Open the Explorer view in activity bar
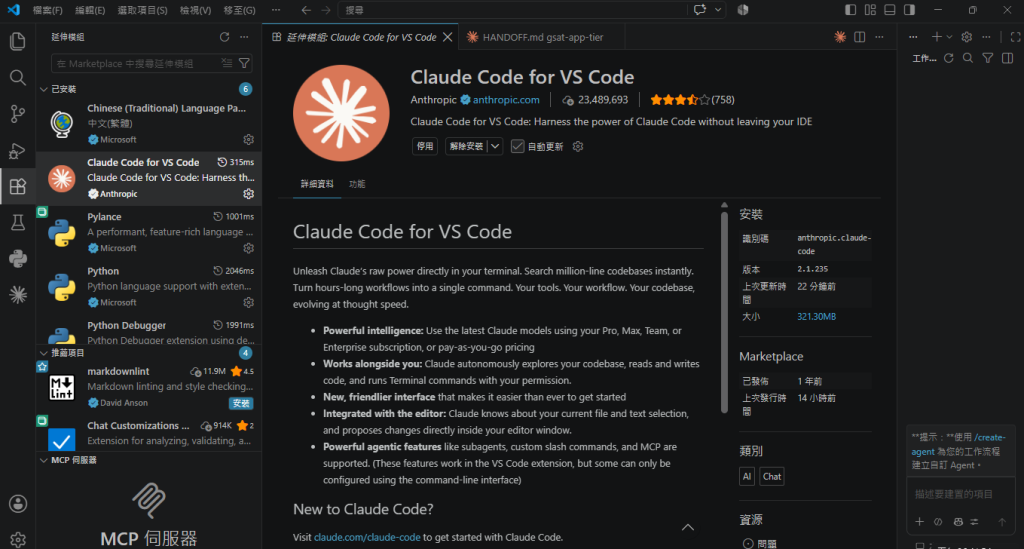Viewport: 1024px width, 549px height. pyautogui.click(x=18, y=41)
